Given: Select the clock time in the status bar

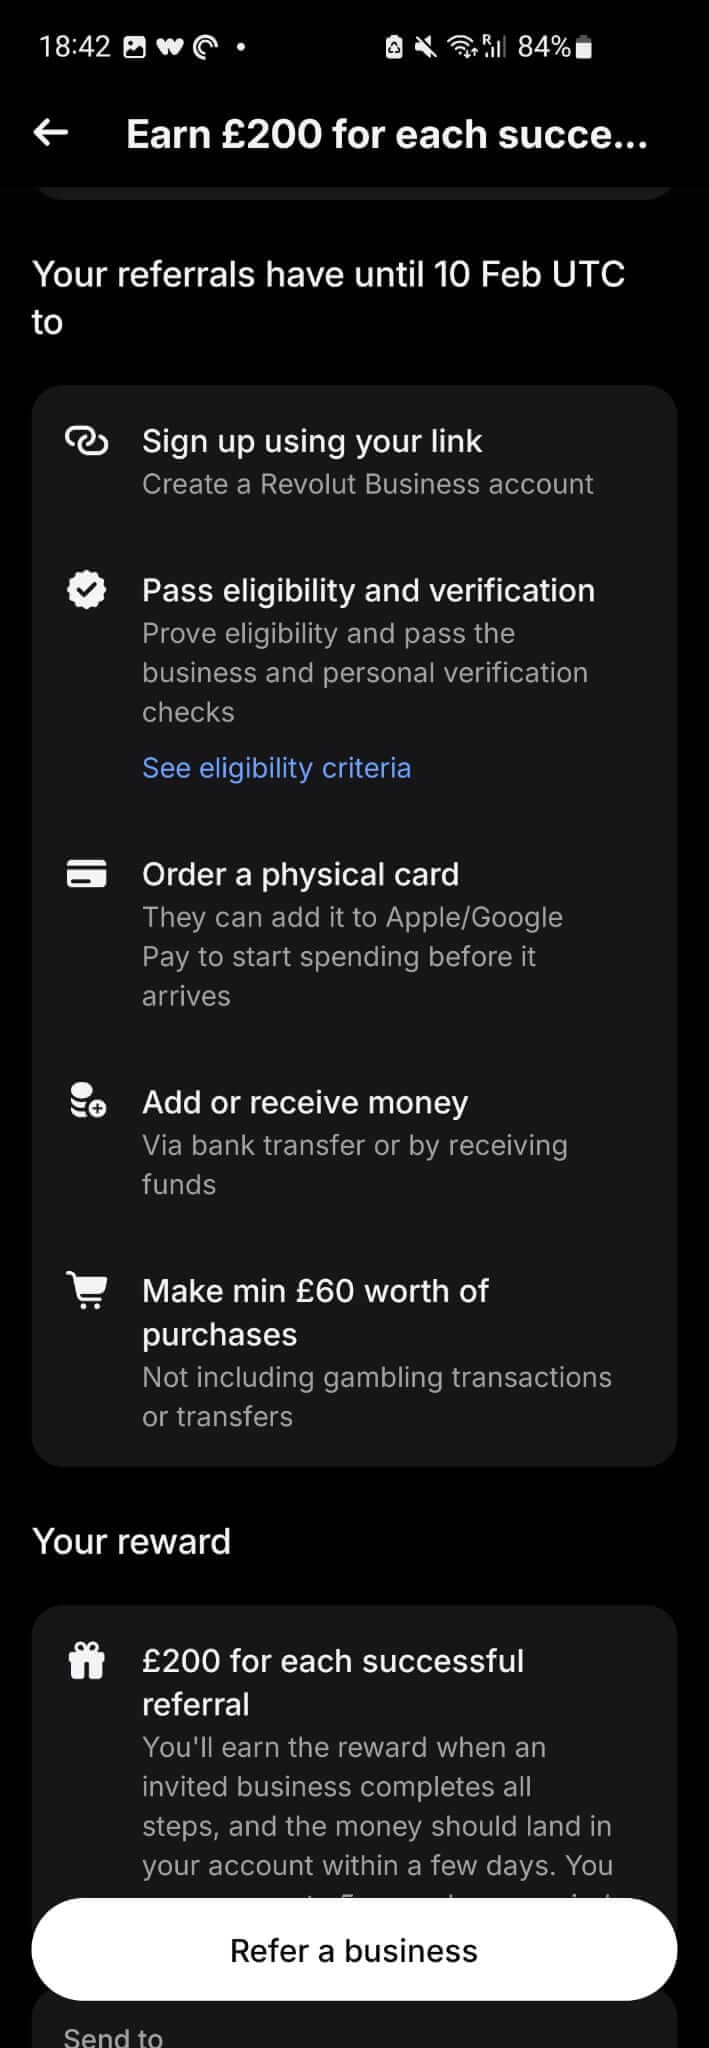Looking at the screenshot, I should (74, 44).
